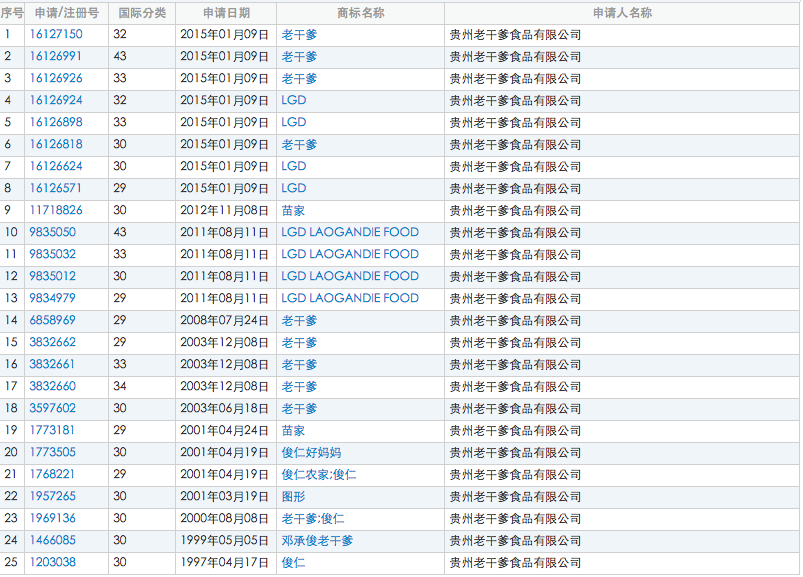Select date 2000年08月08日

coord(225,519)
